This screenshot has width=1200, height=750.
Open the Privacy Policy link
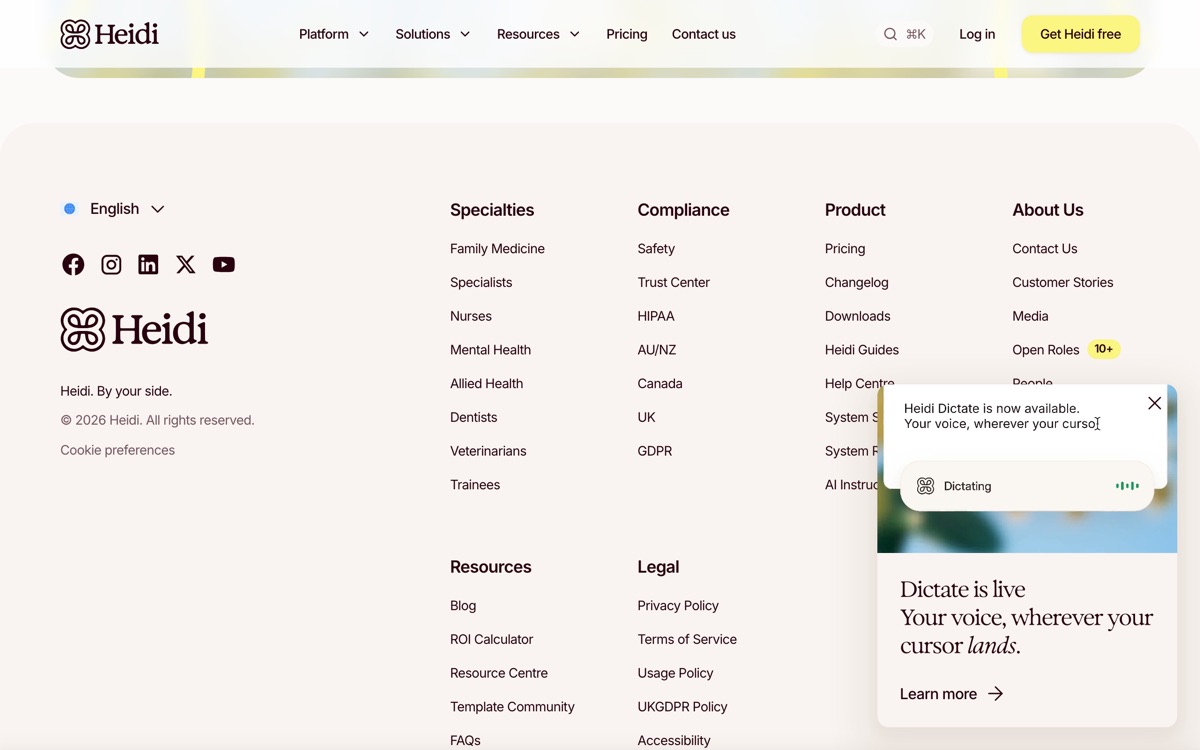678,606
